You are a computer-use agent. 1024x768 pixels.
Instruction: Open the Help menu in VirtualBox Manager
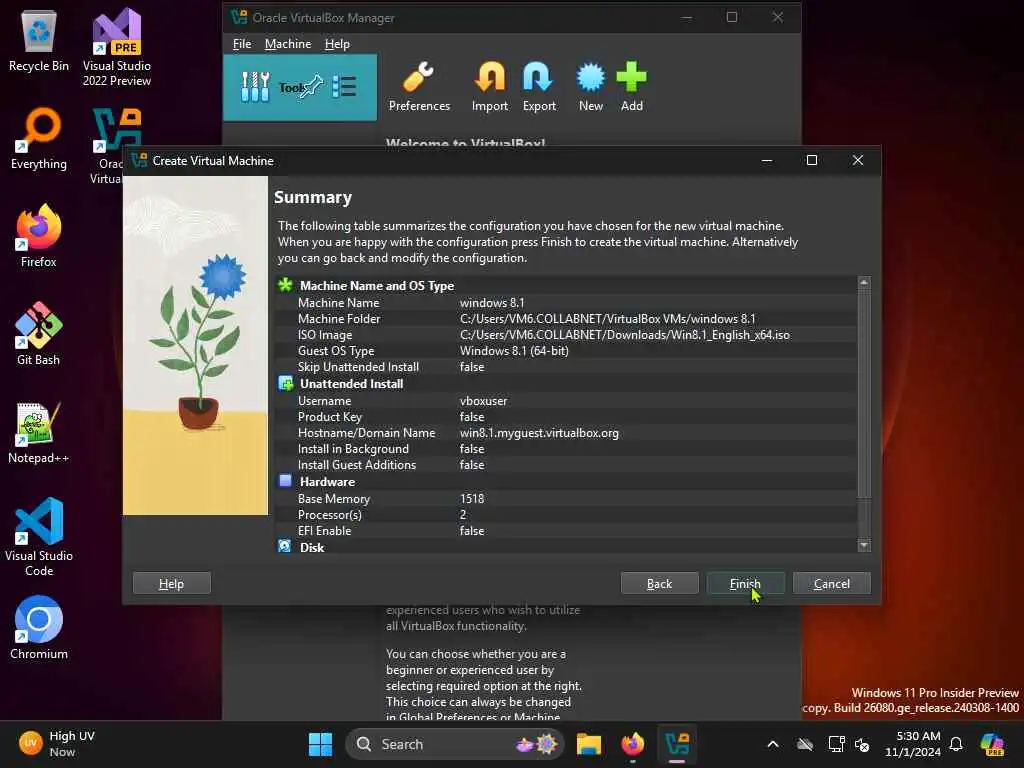337,44
